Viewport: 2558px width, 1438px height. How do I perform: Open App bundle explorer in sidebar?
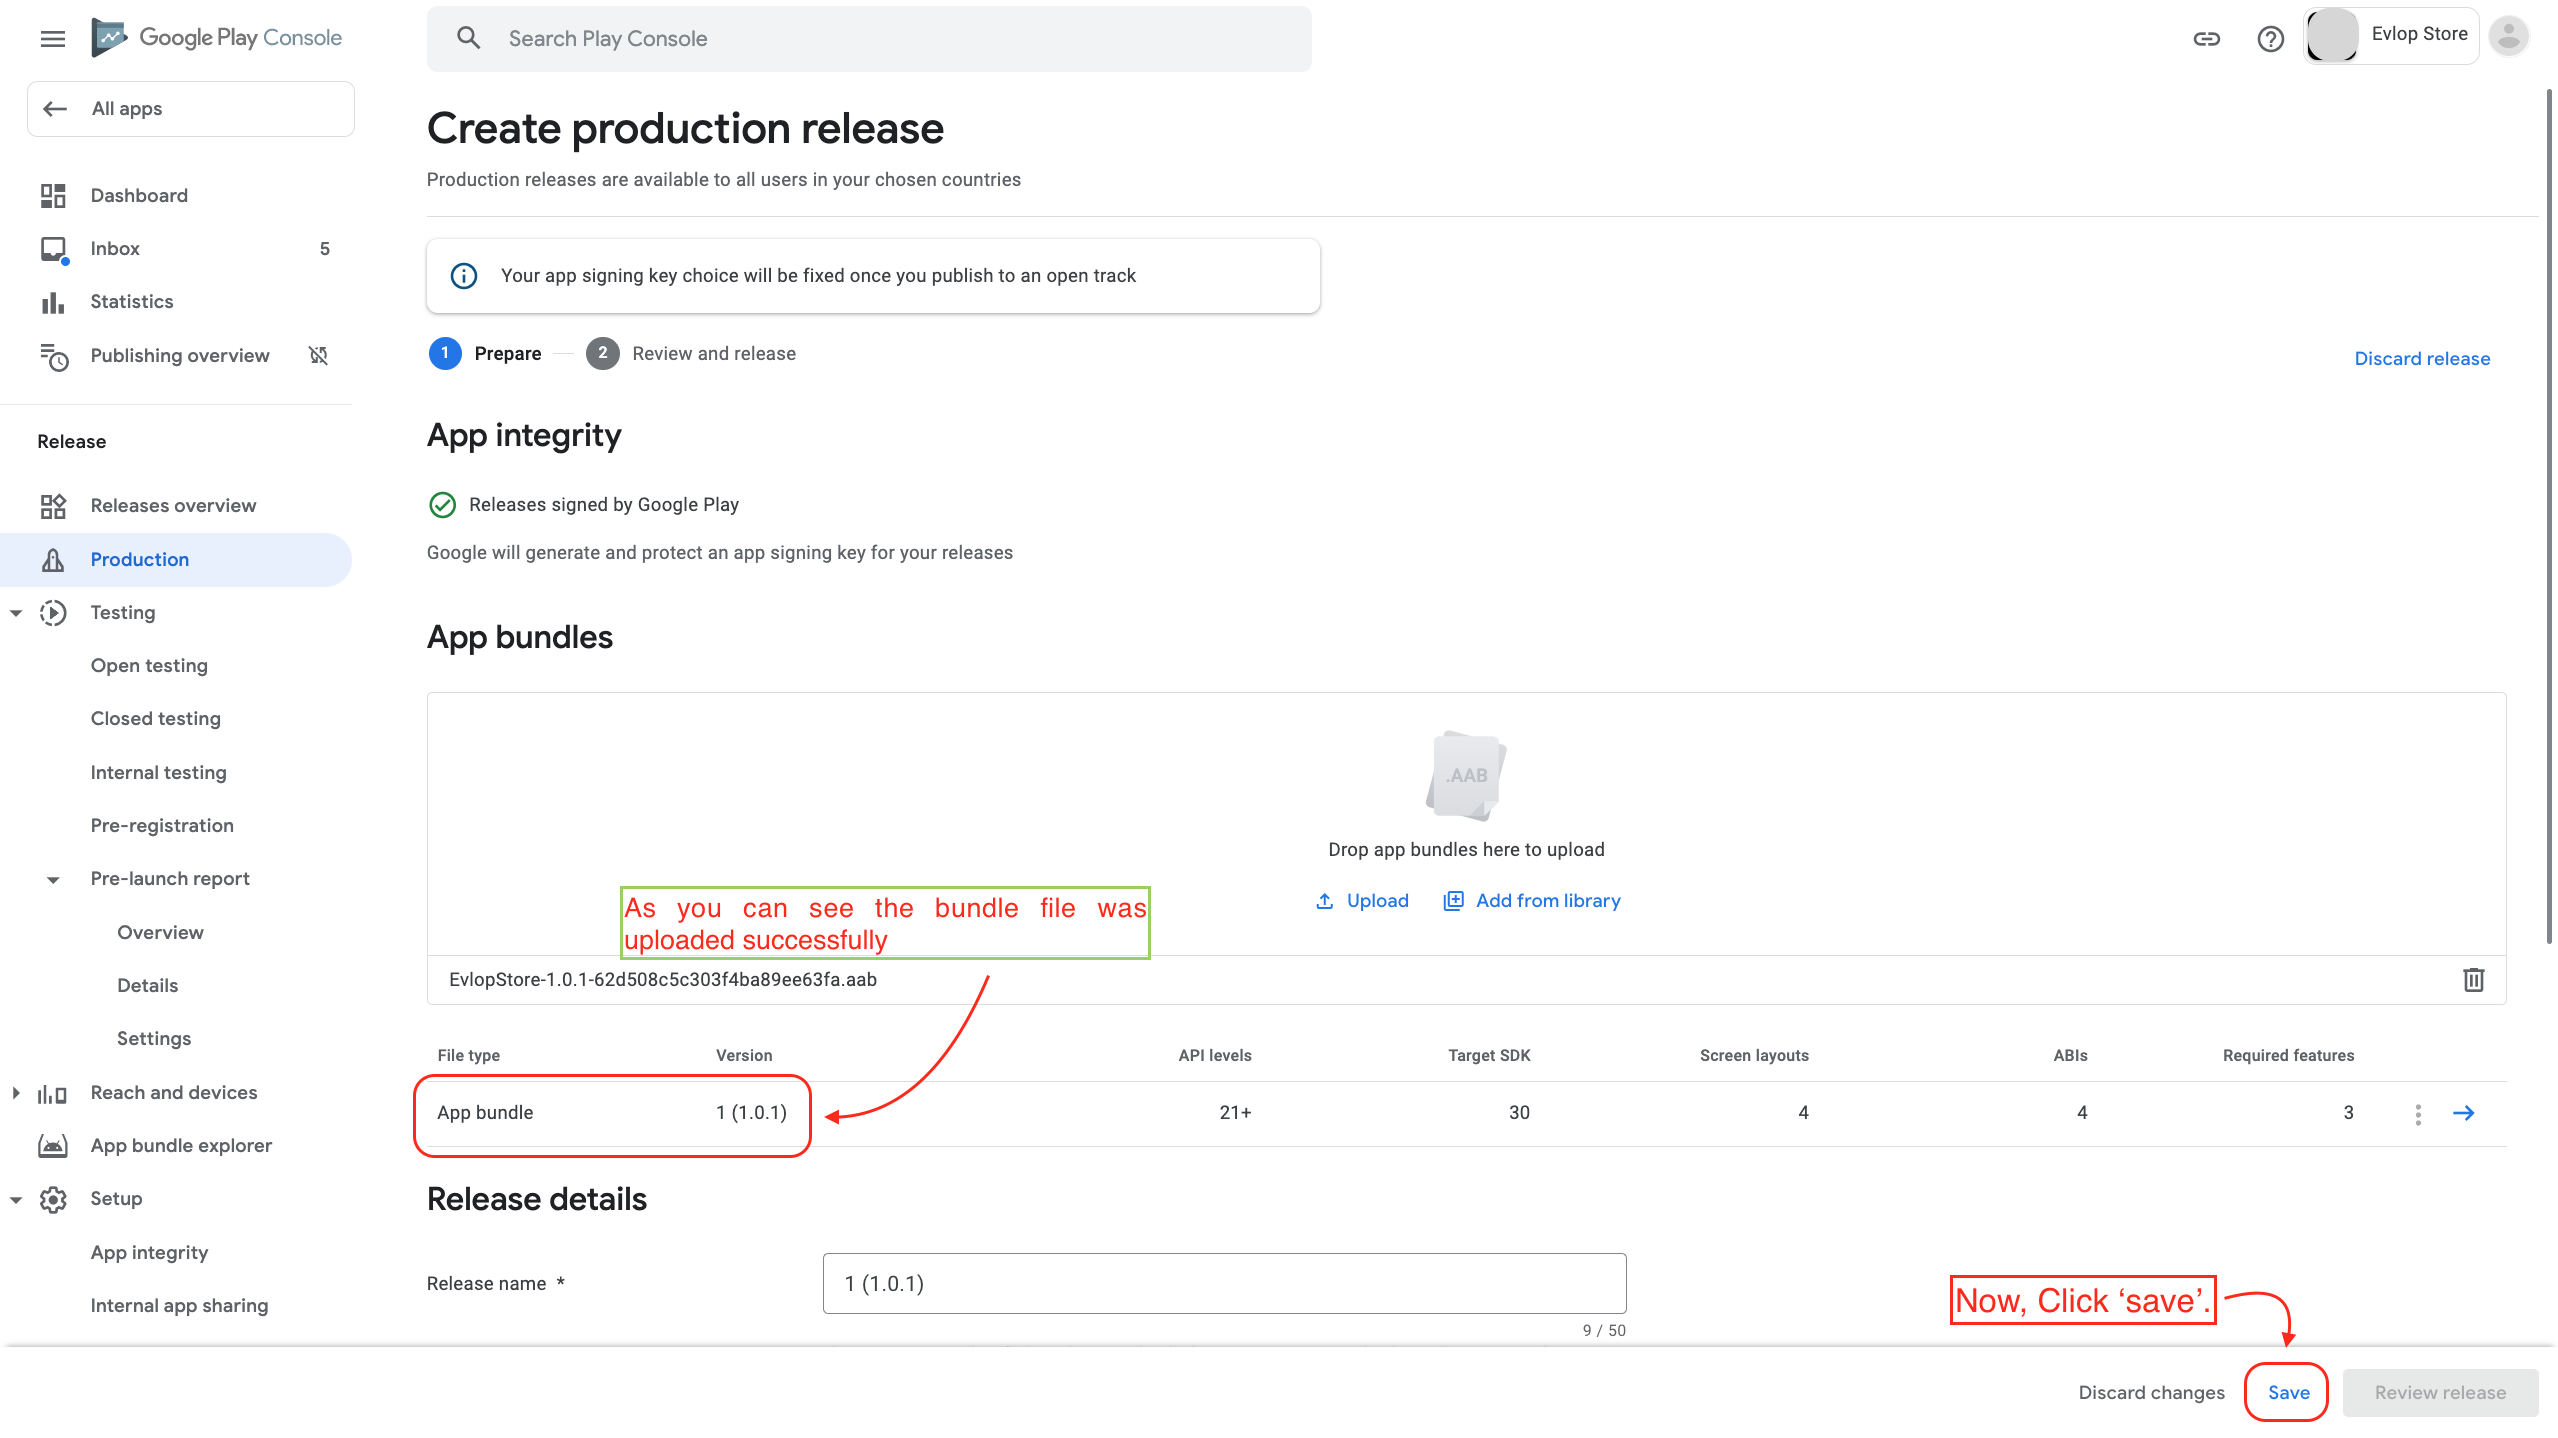[x=181, y=1145]
